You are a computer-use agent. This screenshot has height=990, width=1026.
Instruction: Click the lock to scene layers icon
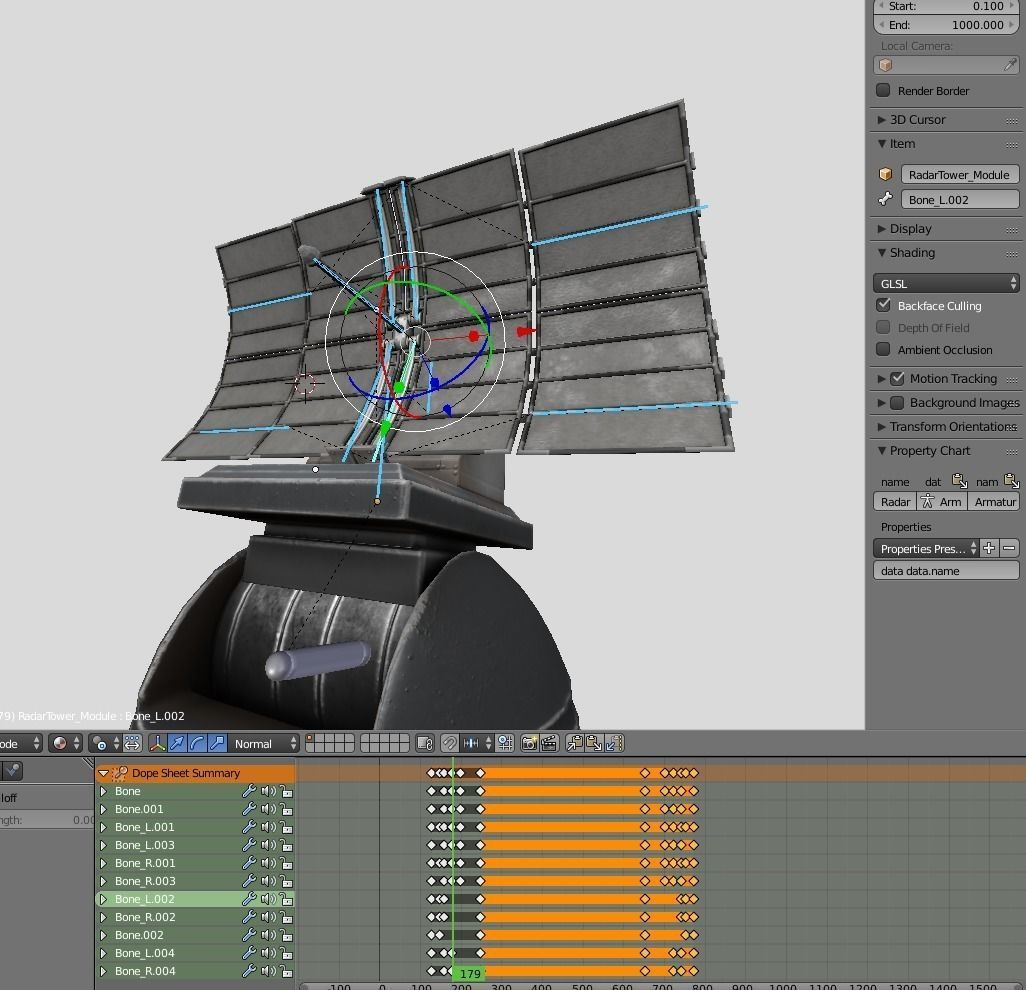(425, 743)
